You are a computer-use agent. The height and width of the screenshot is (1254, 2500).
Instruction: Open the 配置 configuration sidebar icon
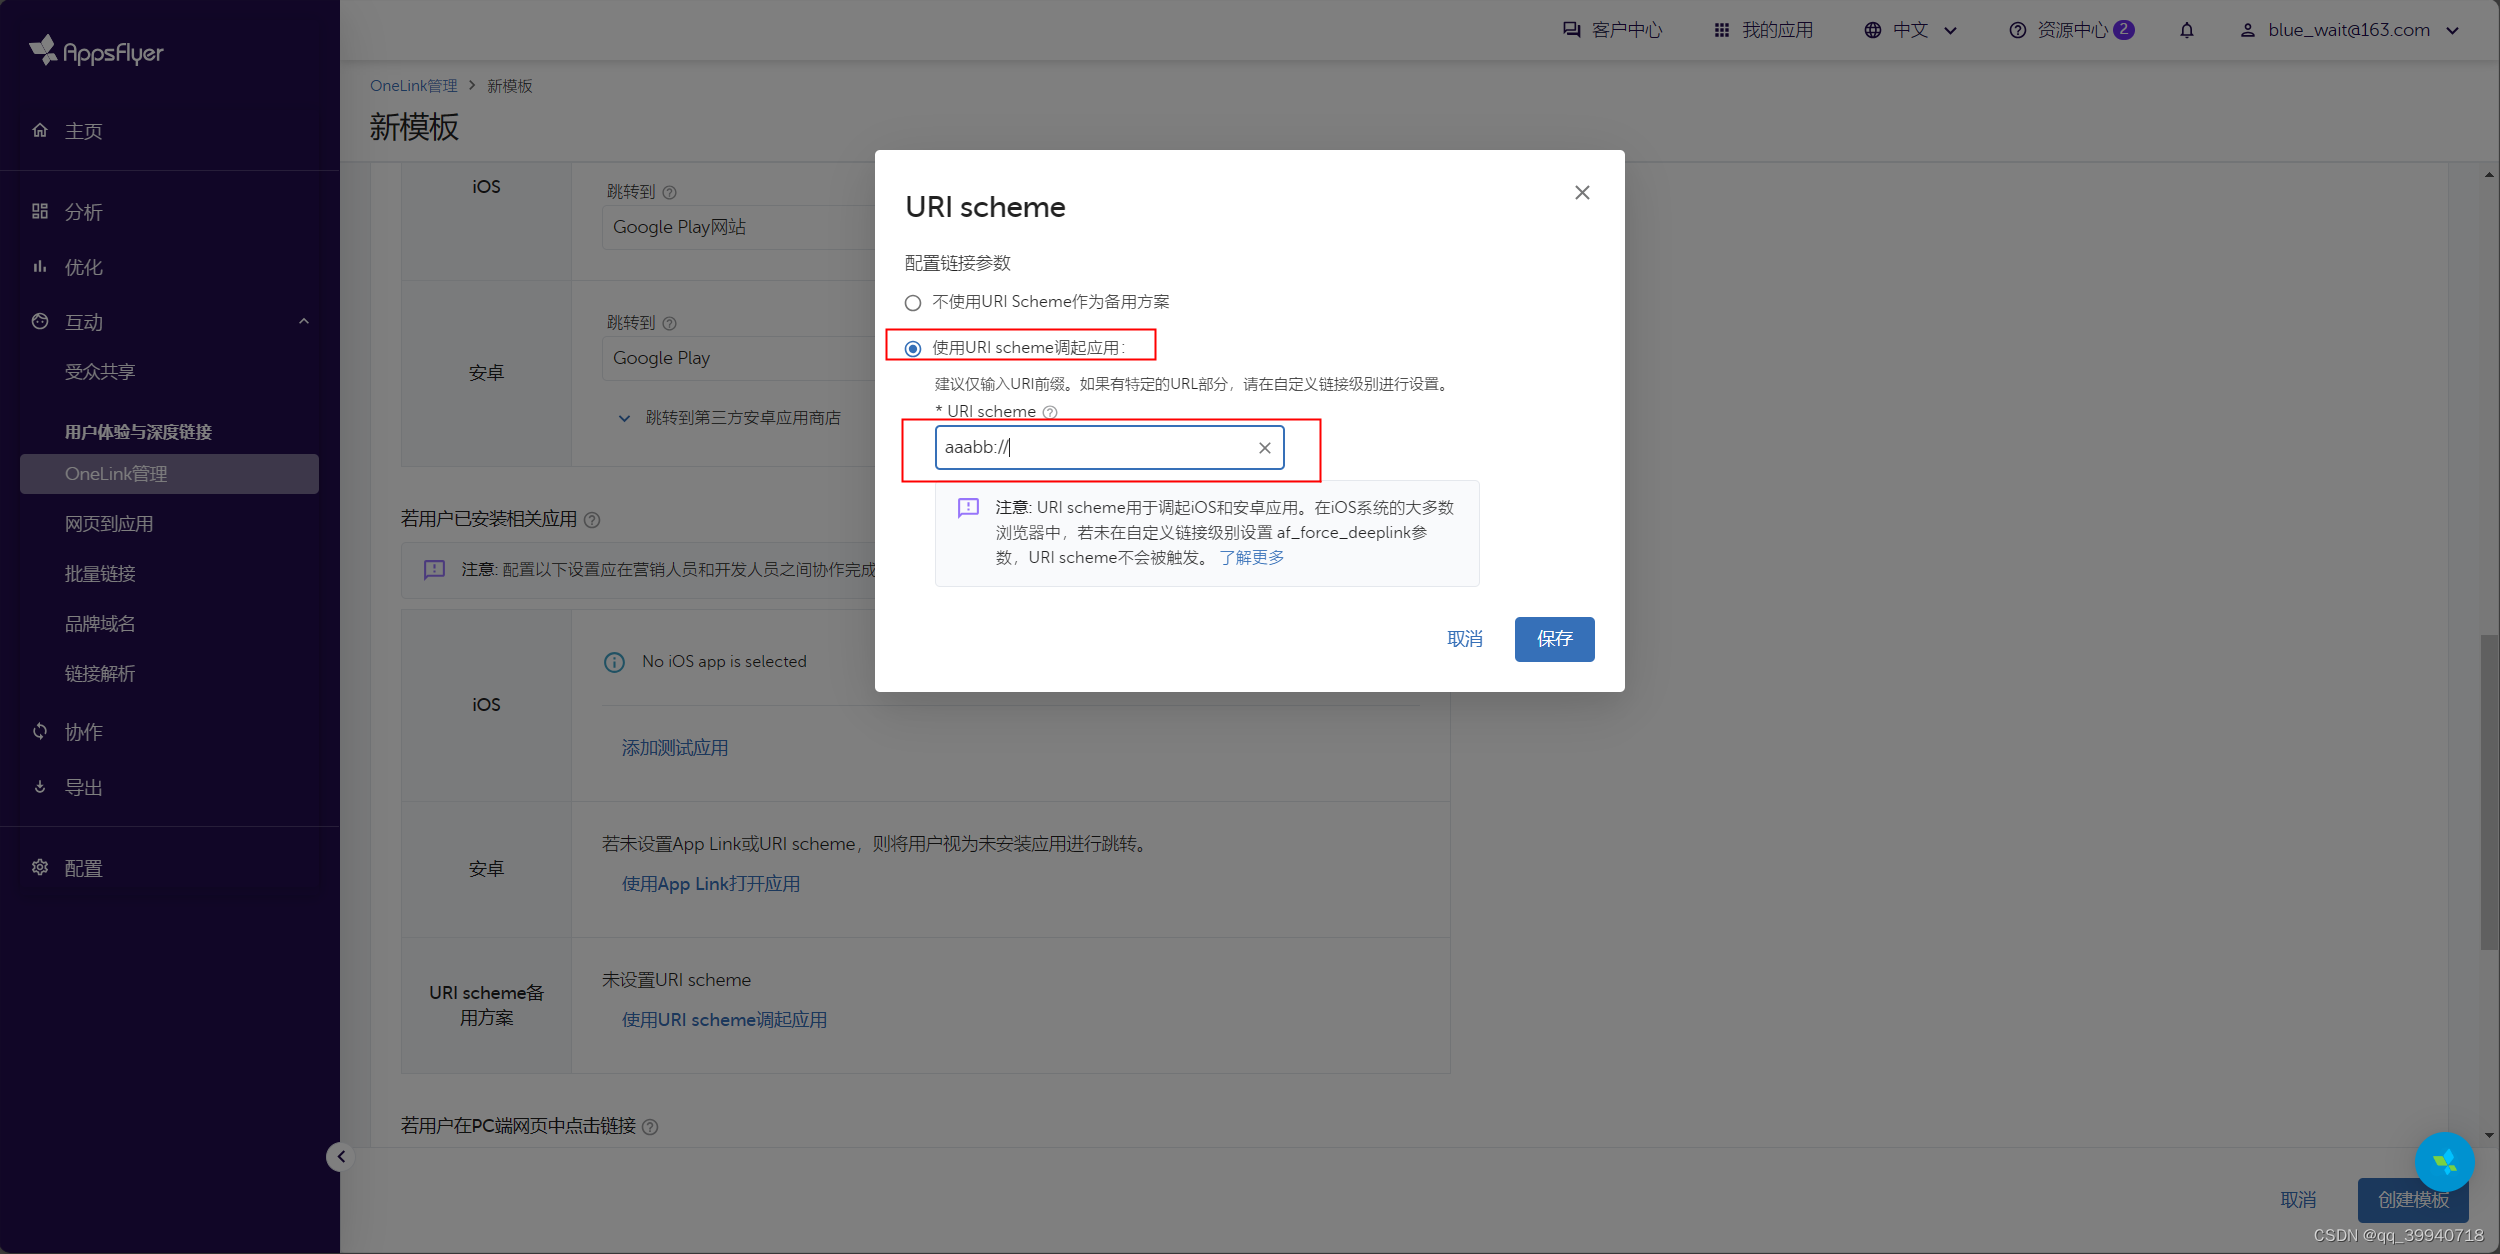tap(40, 868)
